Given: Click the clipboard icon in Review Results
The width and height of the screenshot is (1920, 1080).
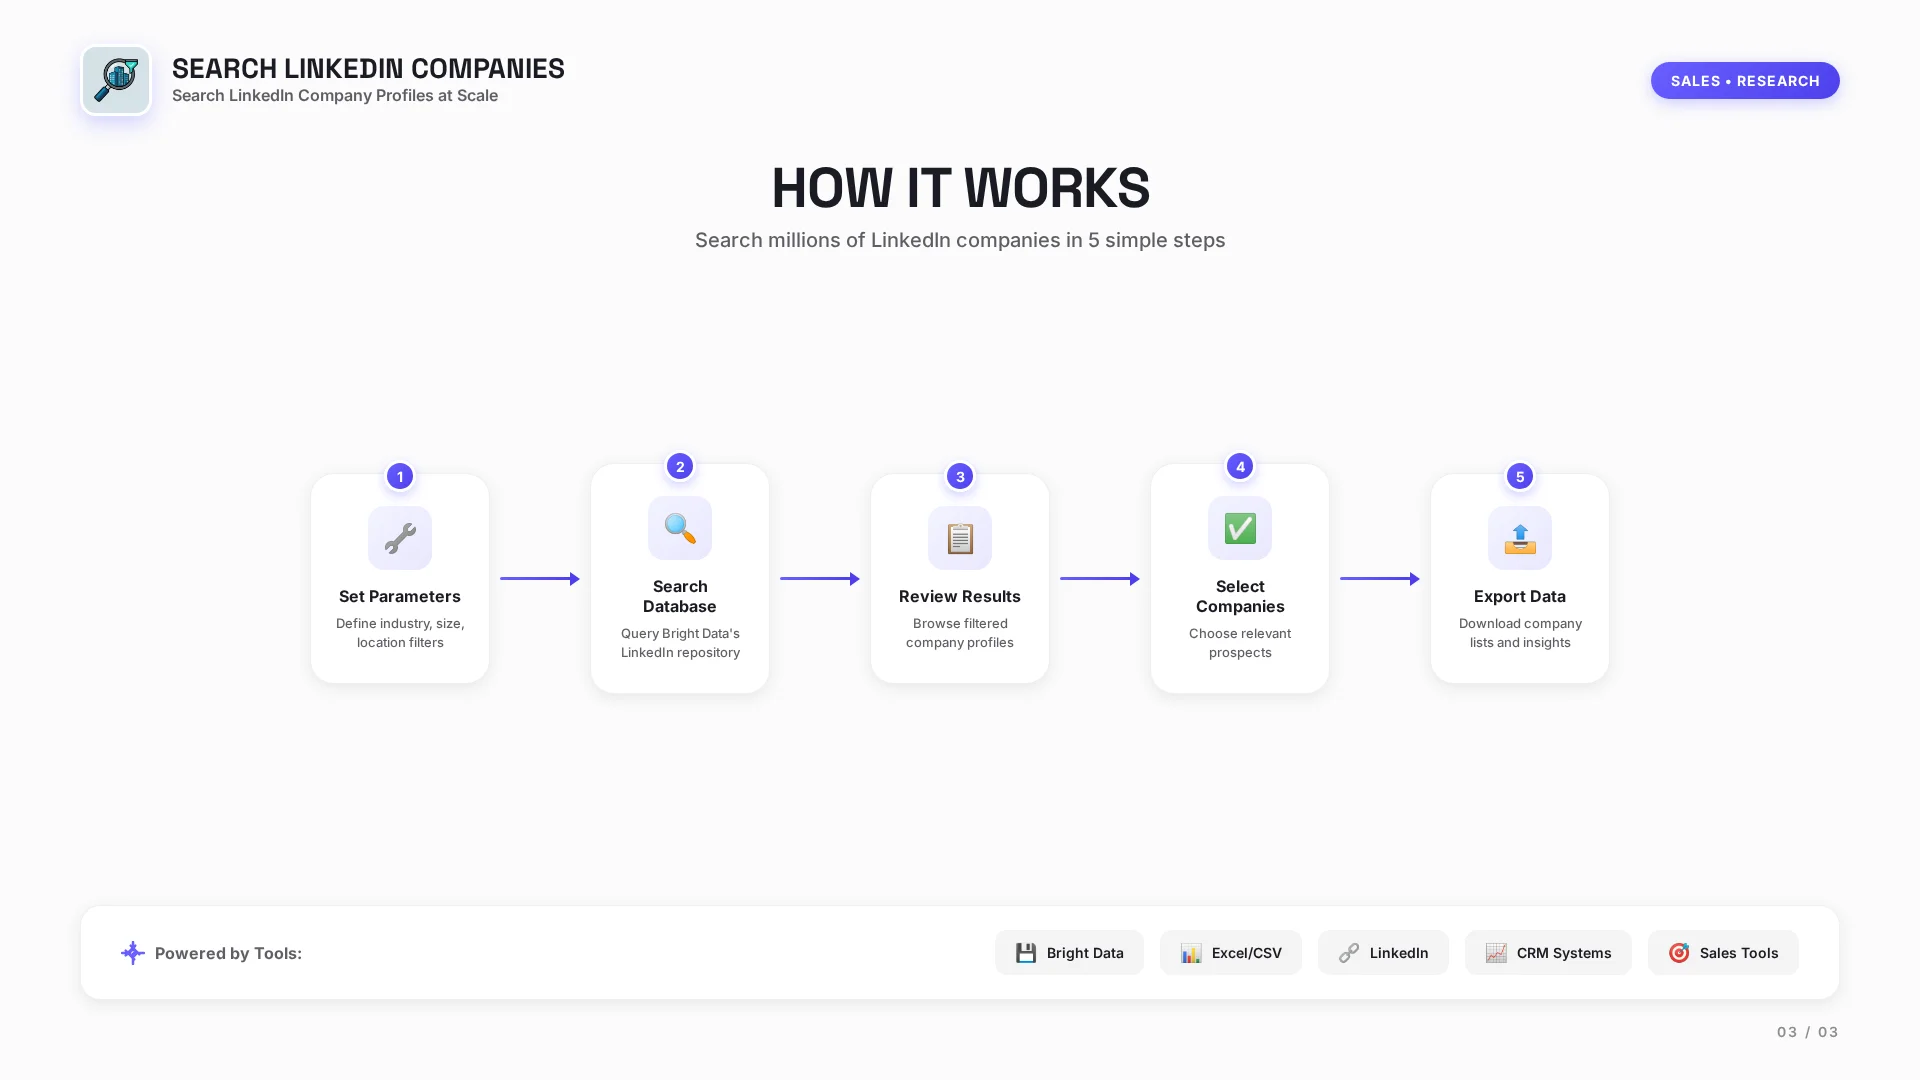Looking at the screenshot, I should [x=960, y=538].
